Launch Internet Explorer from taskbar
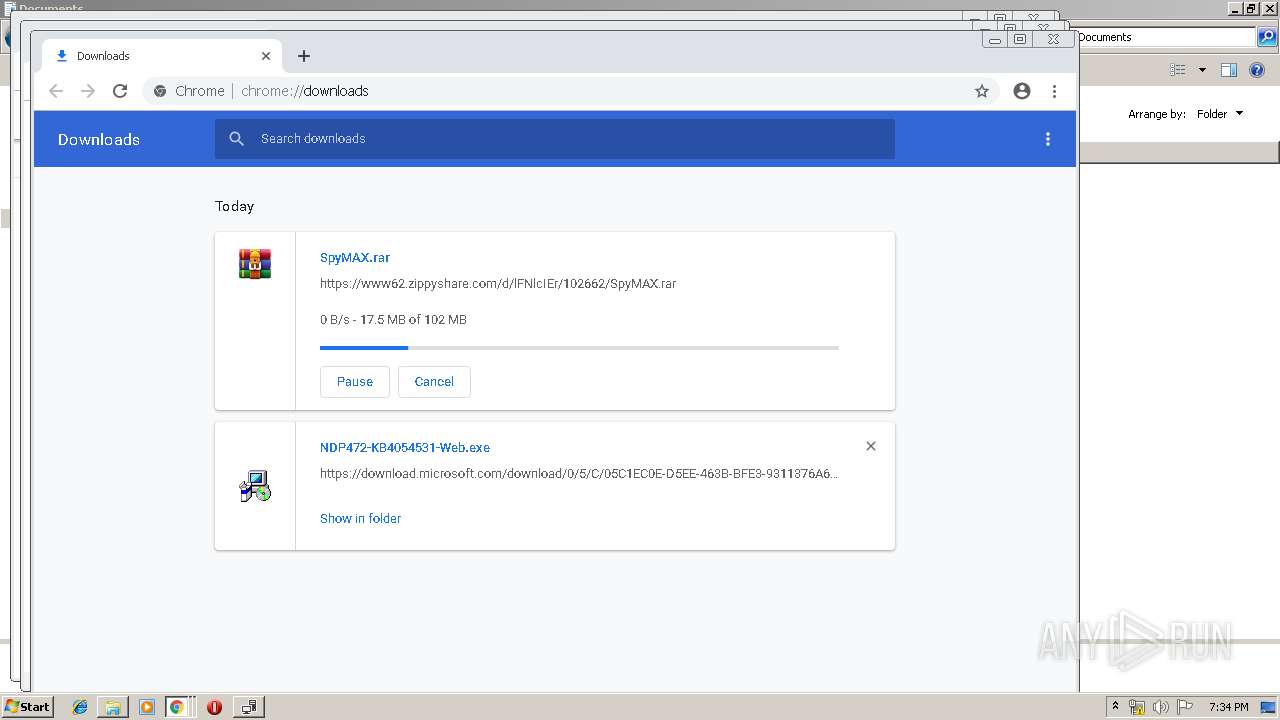Screen dimensions: 1280x720 coord(80,707)
